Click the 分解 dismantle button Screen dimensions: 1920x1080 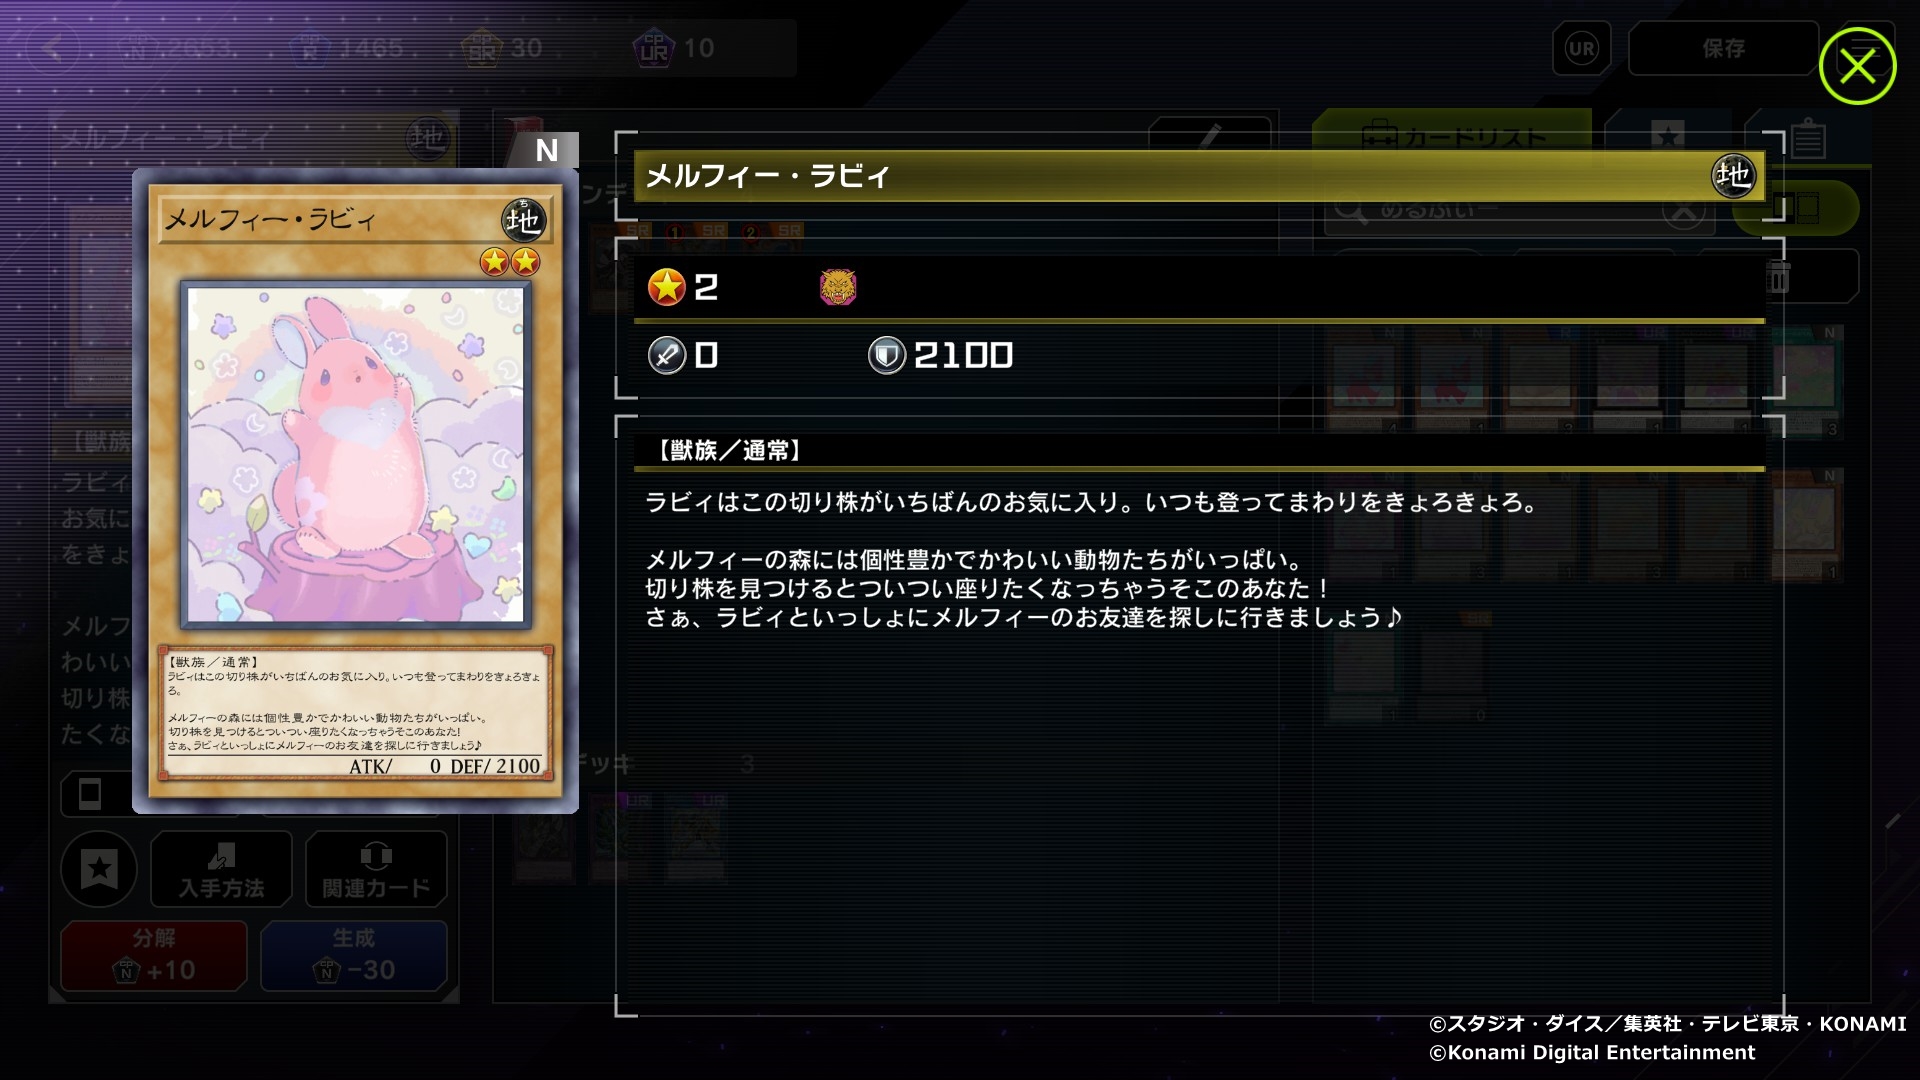(x=154, y=956)
